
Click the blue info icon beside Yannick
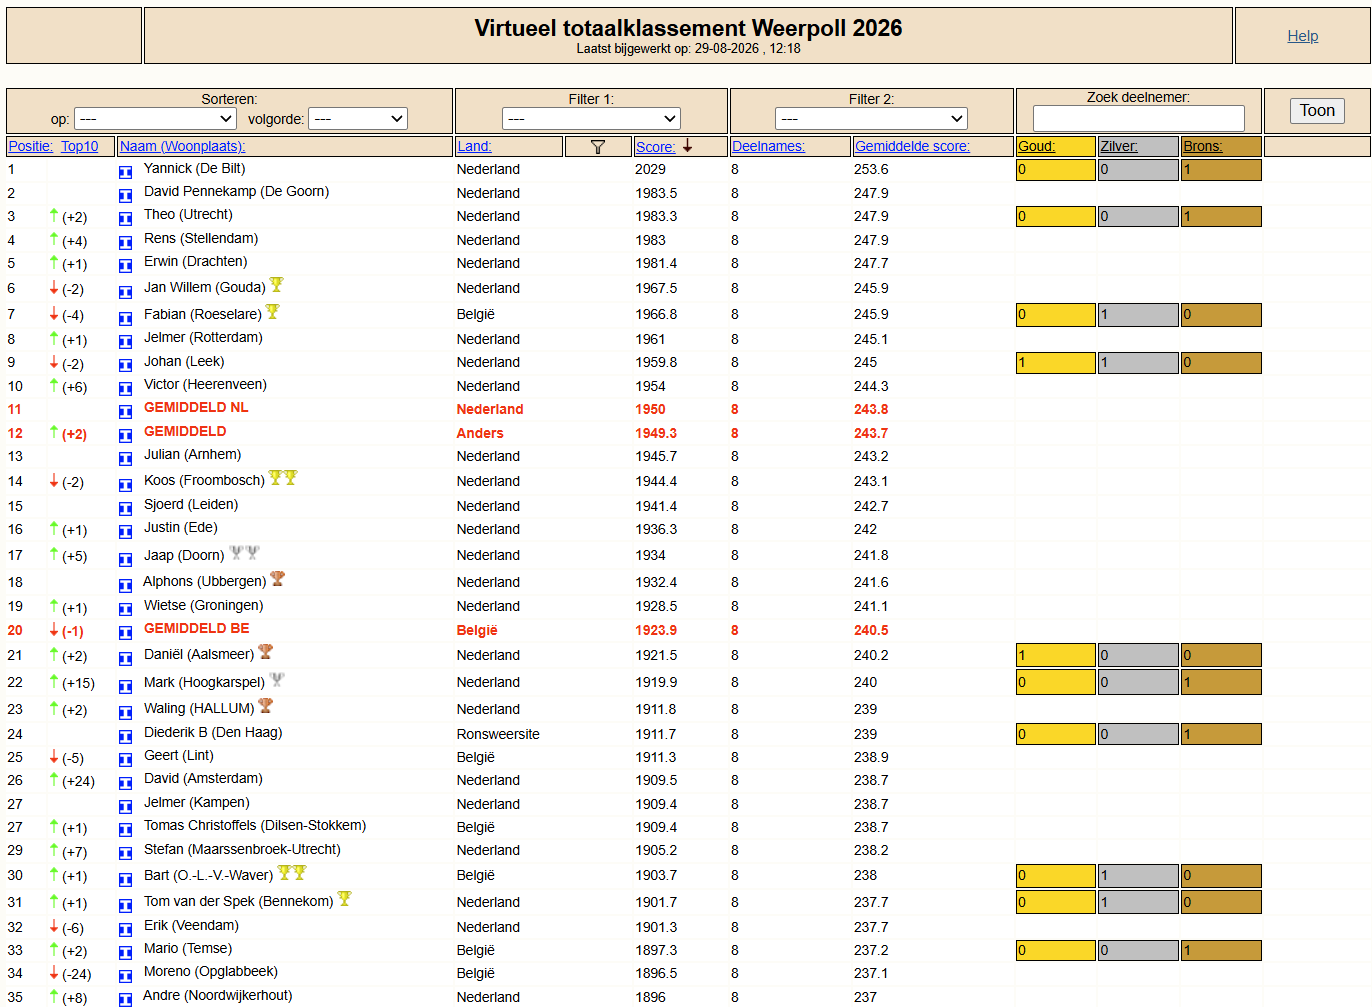click(x=125, y=172)
